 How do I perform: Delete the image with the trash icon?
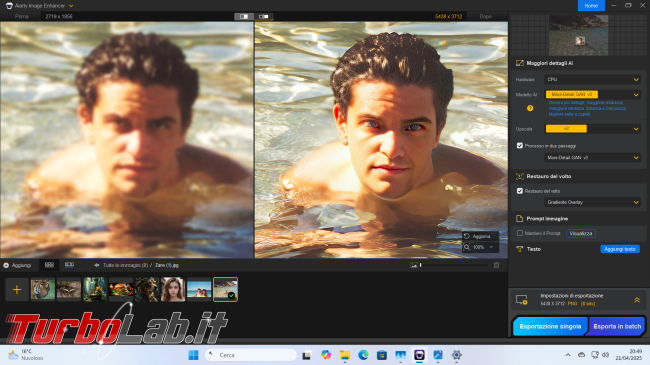pyautogui.click(x=496, y=265)
